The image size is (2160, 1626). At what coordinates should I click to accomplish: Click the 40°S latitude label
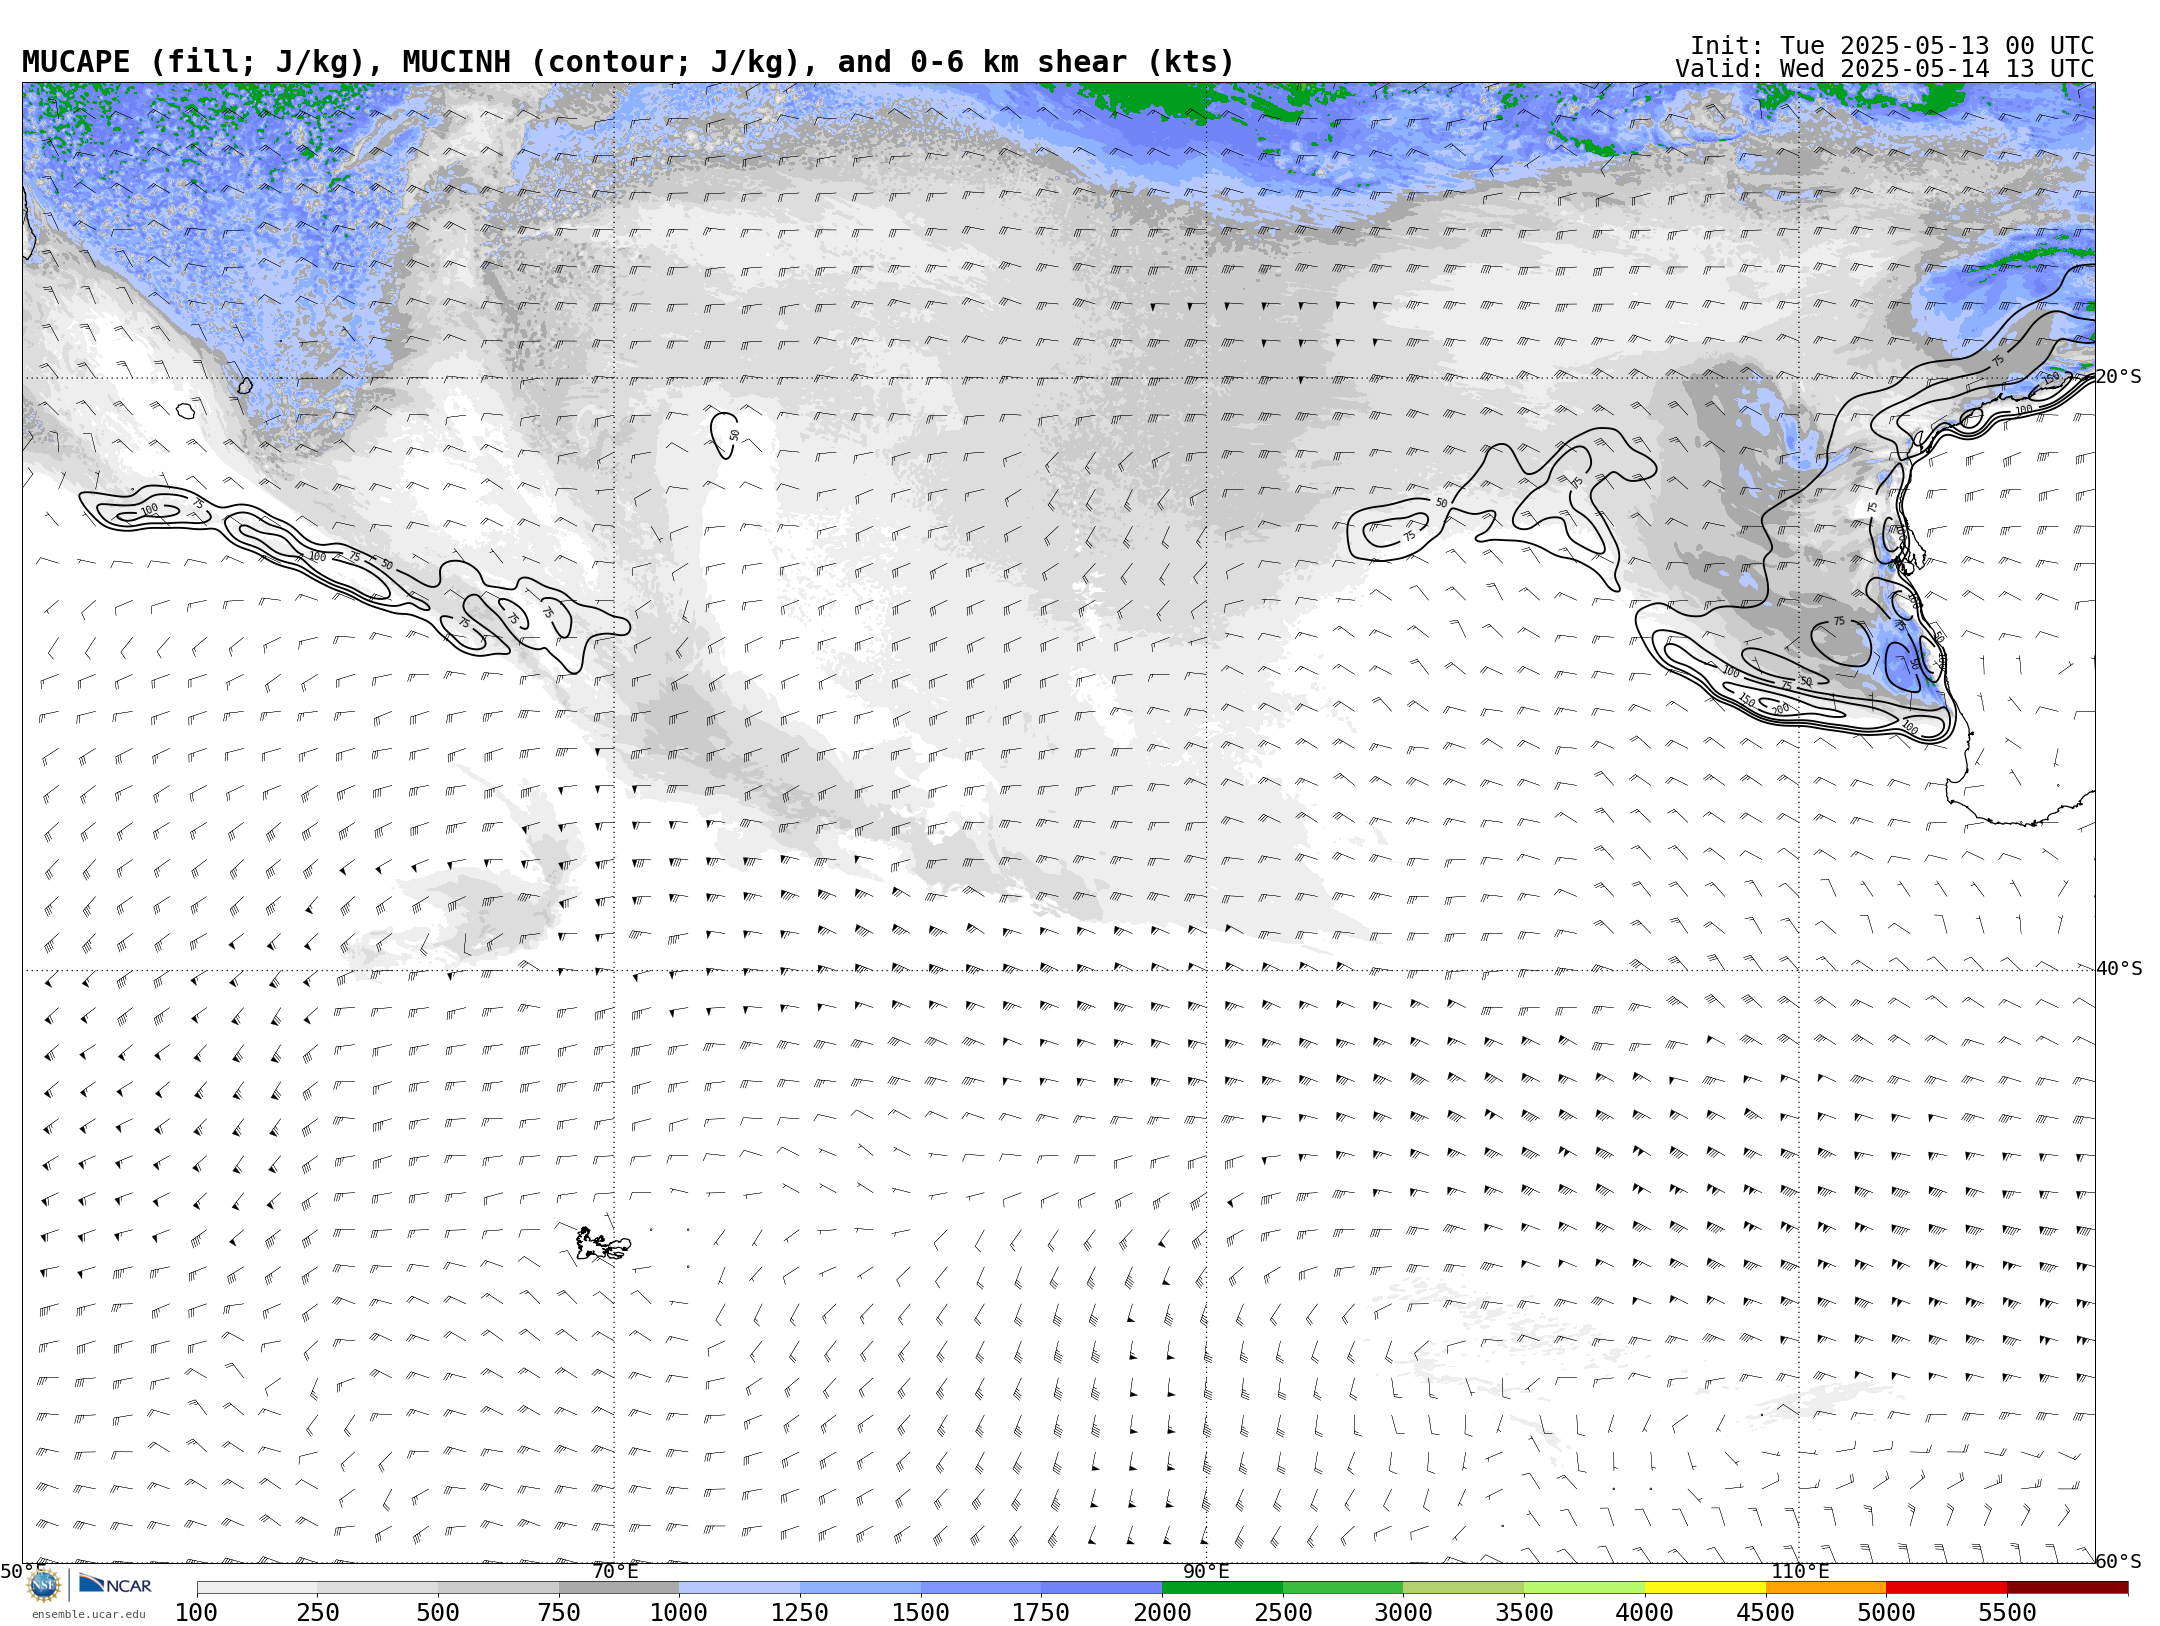click(2119, 969)
